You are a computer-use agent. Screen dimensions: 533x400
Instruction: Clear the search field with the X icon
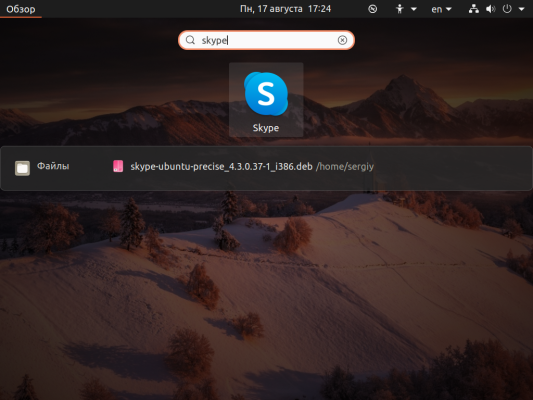(342, 40)
